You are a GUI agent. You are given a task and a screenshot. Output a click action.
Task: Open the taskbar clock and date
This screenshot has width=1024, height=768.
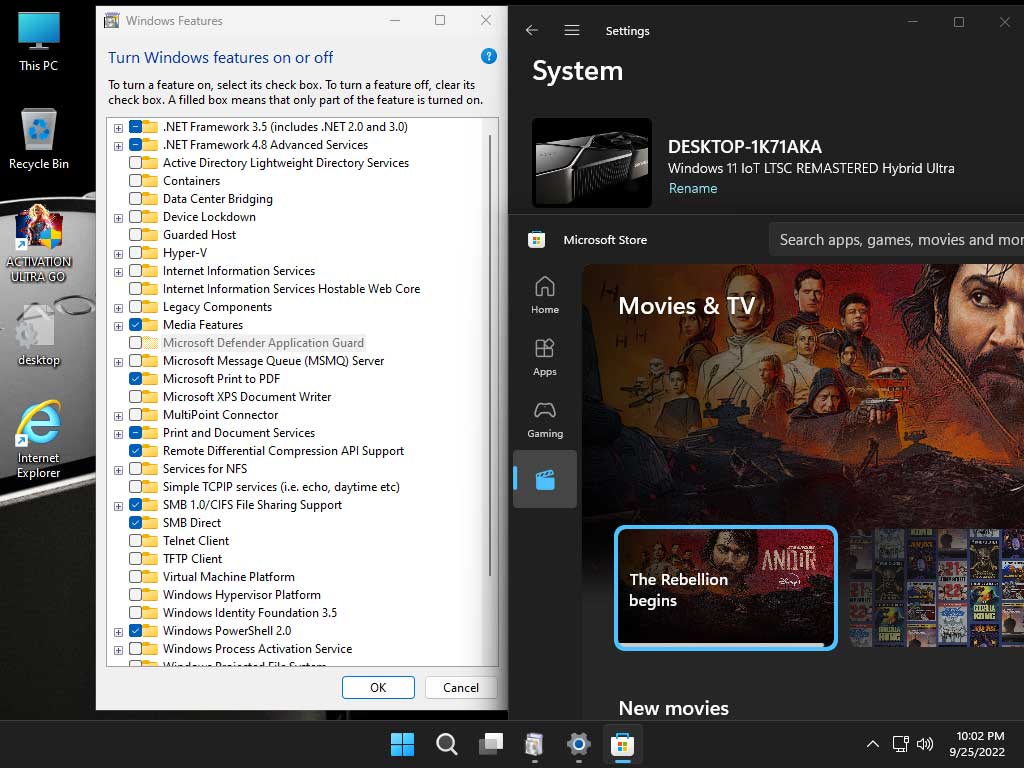click(976, 744)
